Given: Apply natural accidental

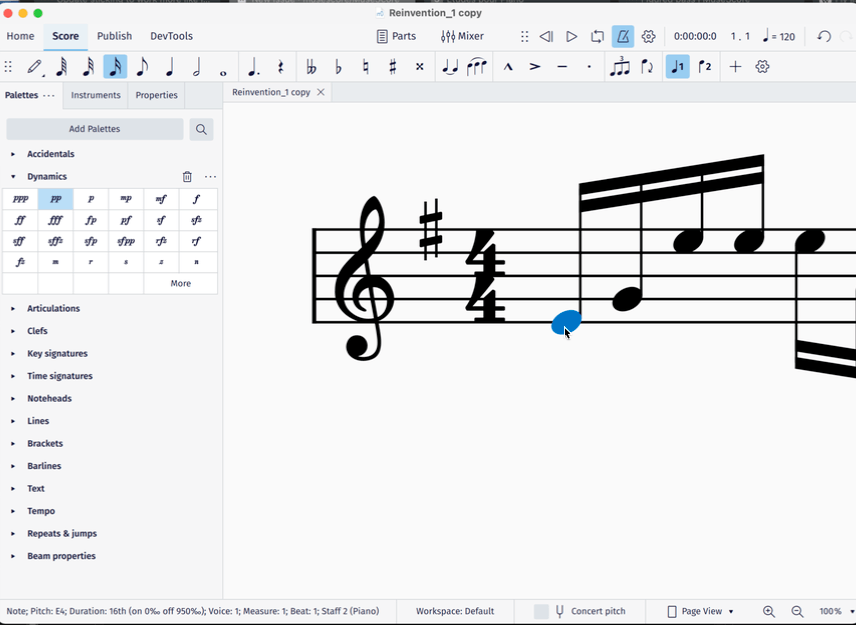Looking at the screenshot, I should (365, 67).
